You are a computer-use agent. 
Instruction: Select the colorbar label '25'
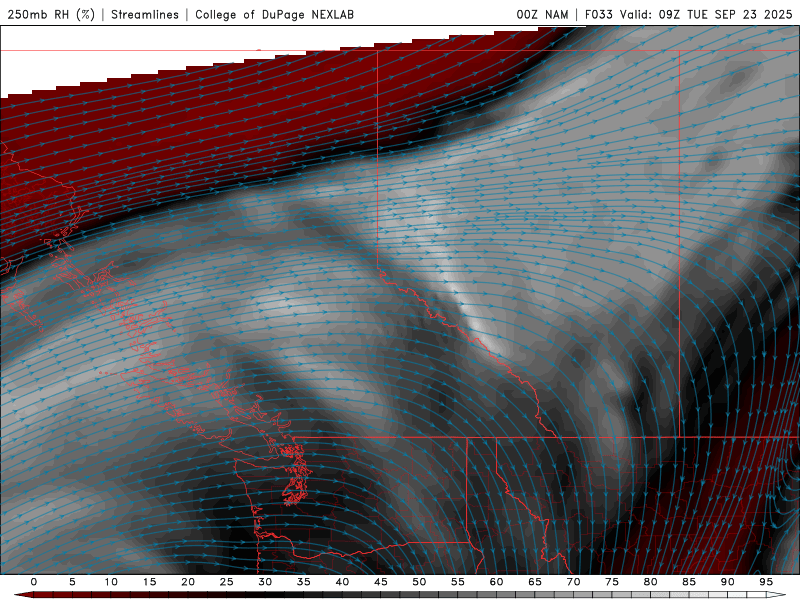(x=227, y=582)
